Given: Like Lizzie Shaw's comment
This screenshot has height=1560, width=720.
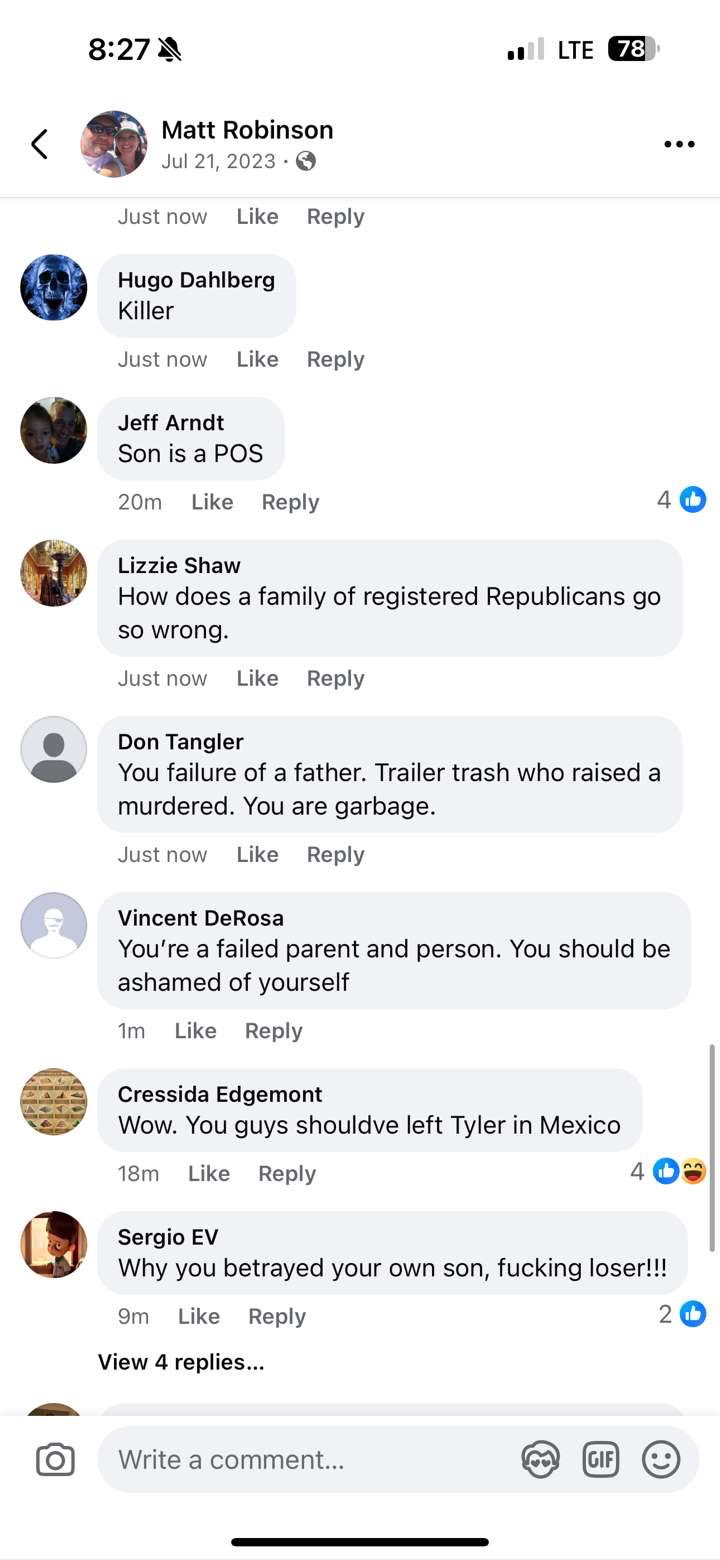Looking at the screenshot, I should point(257,678).
